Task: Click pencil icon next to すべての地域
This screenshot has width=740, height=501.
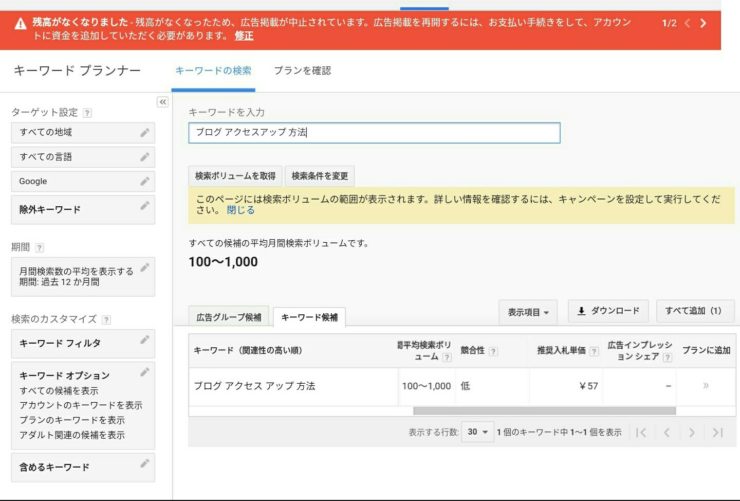Action: [x=145, y=132]
